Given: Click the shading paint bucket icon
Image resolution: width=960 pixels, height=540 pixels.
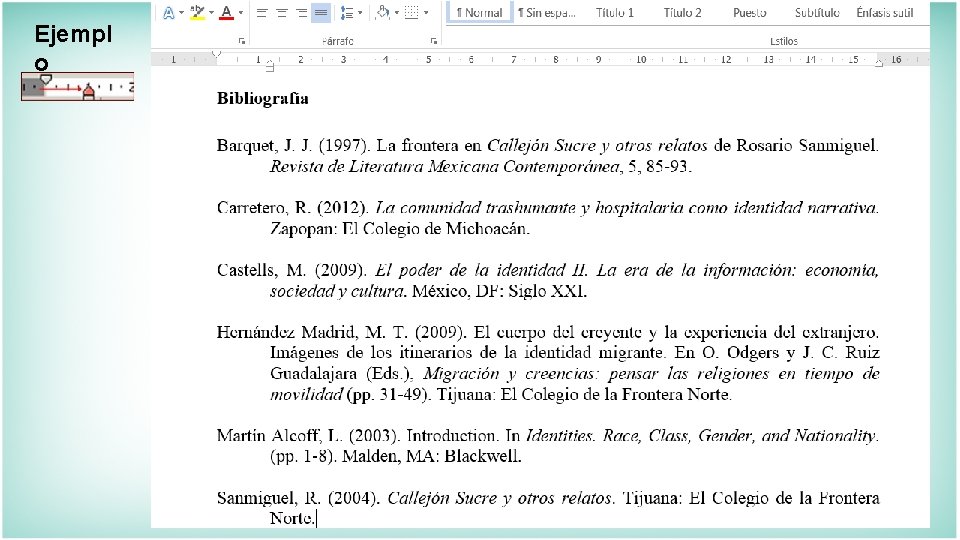Looking at the screenshot, I should 383,13.
